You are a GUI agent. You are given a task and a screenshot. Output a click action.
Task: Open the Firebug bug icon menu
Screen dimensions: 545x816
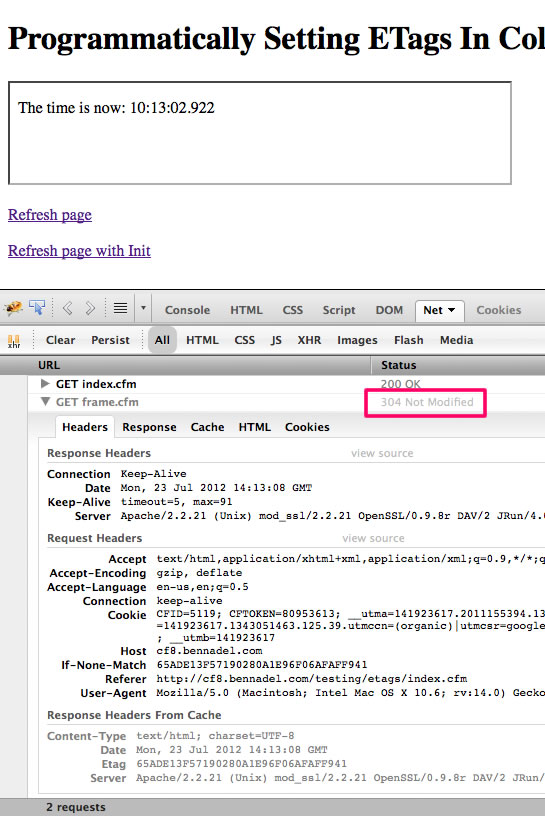pyautogui.click(x=14, y=309)
